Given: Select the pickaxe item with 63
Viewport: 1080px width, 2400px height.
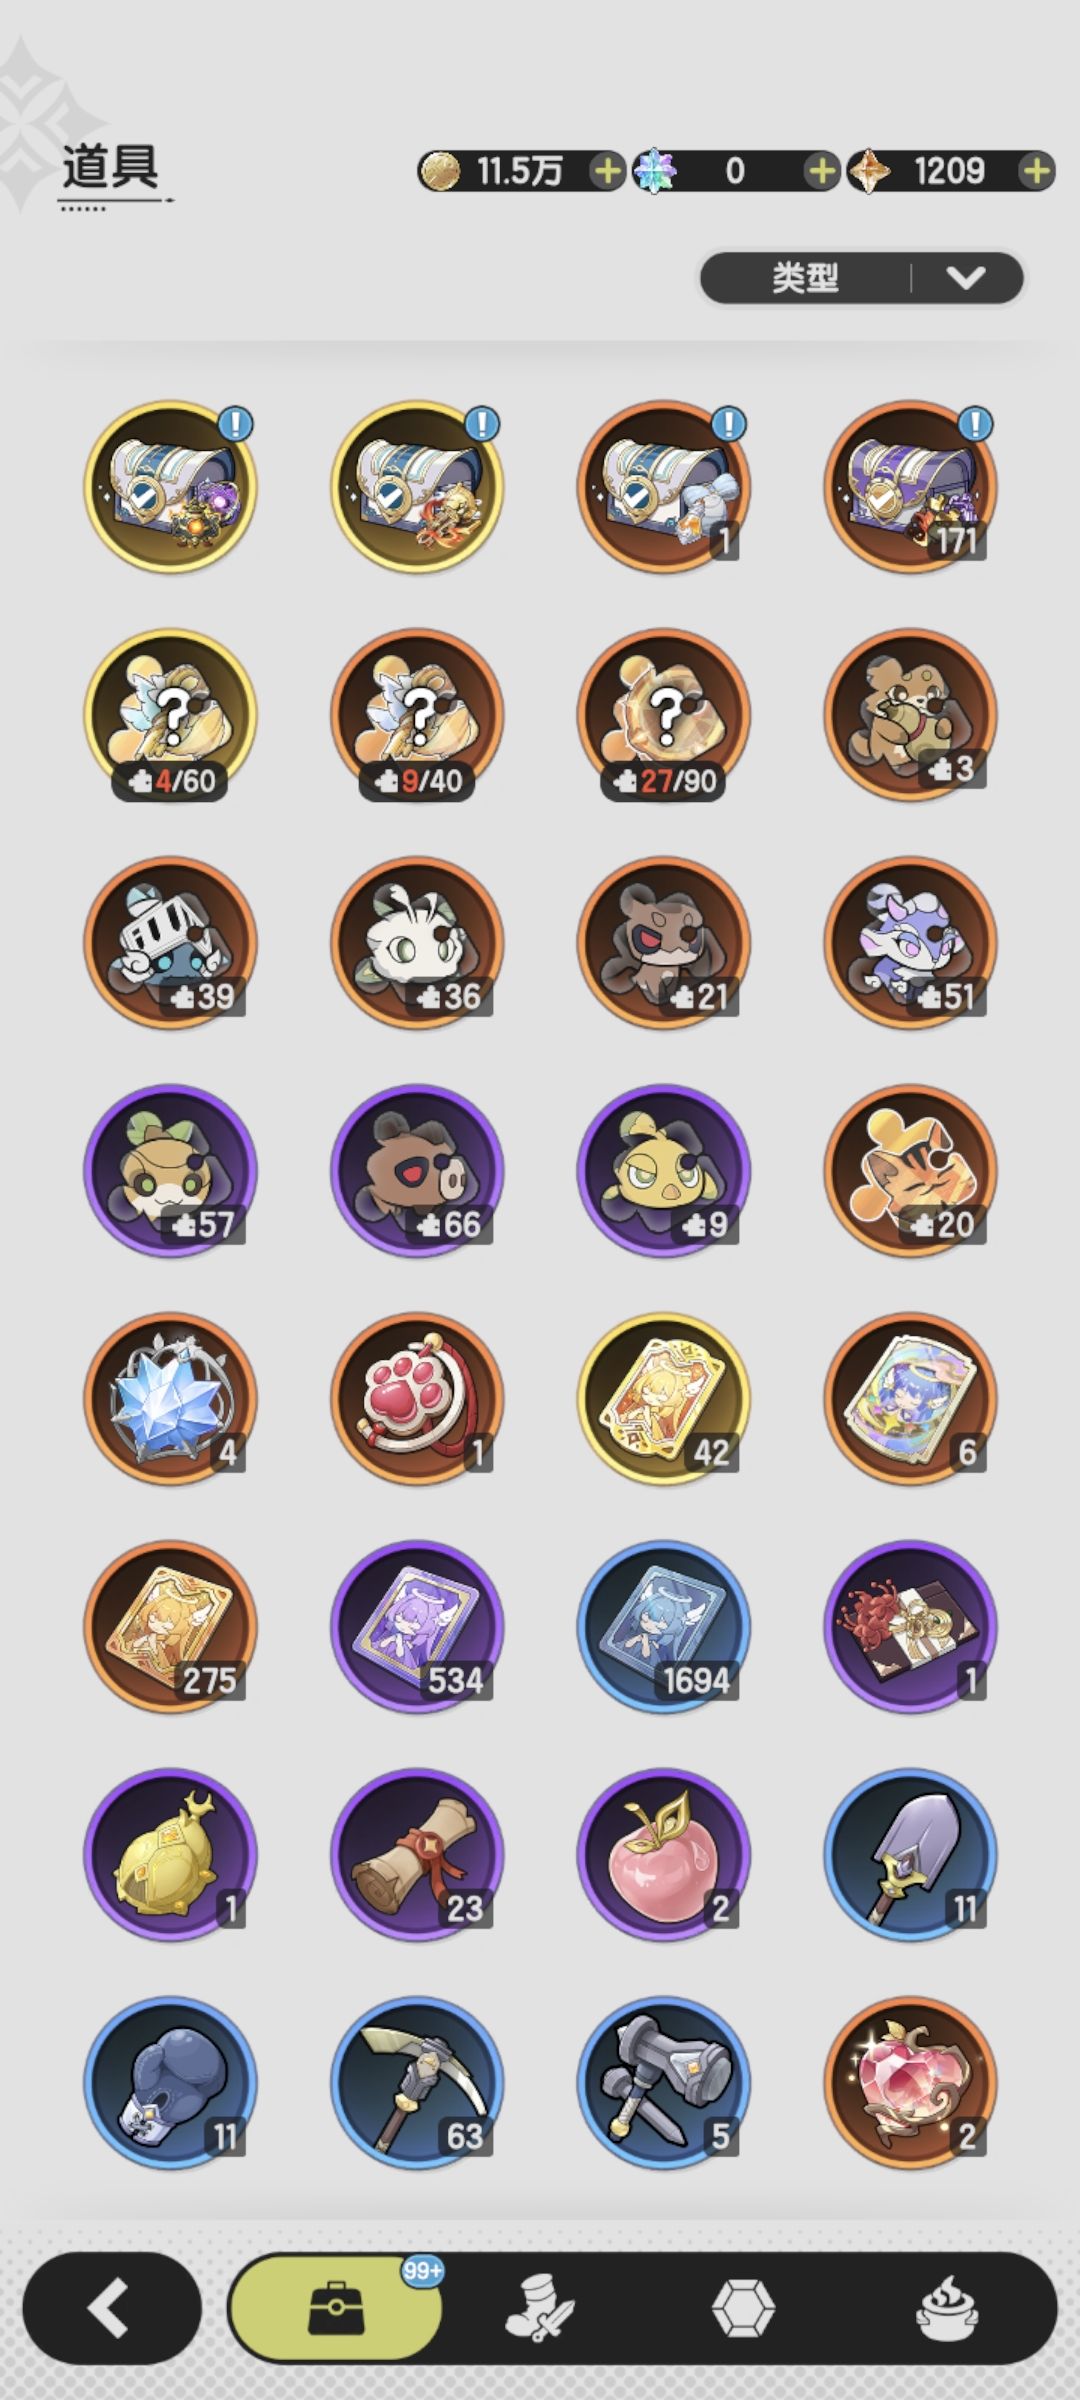Looking at the screenshot, I should (x=417, y=2082).
